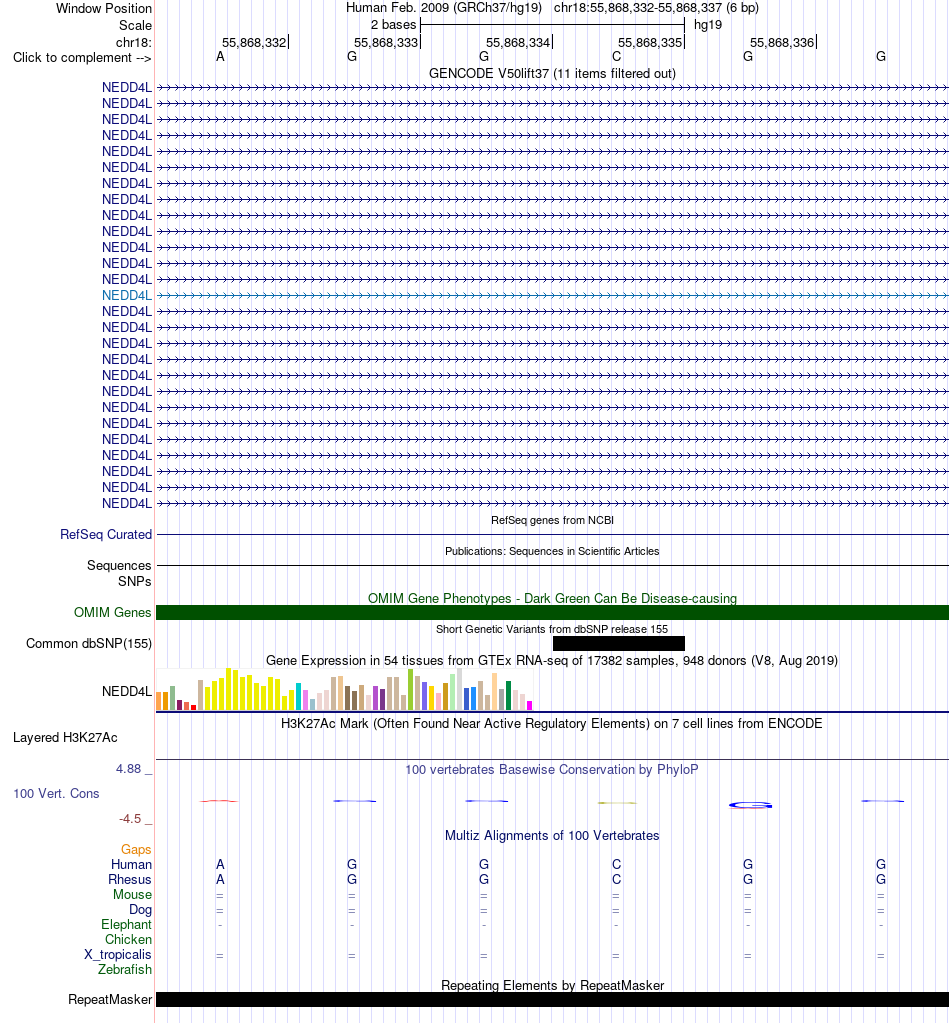
Task: Select the Elephant alignment row label
Action: 126,924
